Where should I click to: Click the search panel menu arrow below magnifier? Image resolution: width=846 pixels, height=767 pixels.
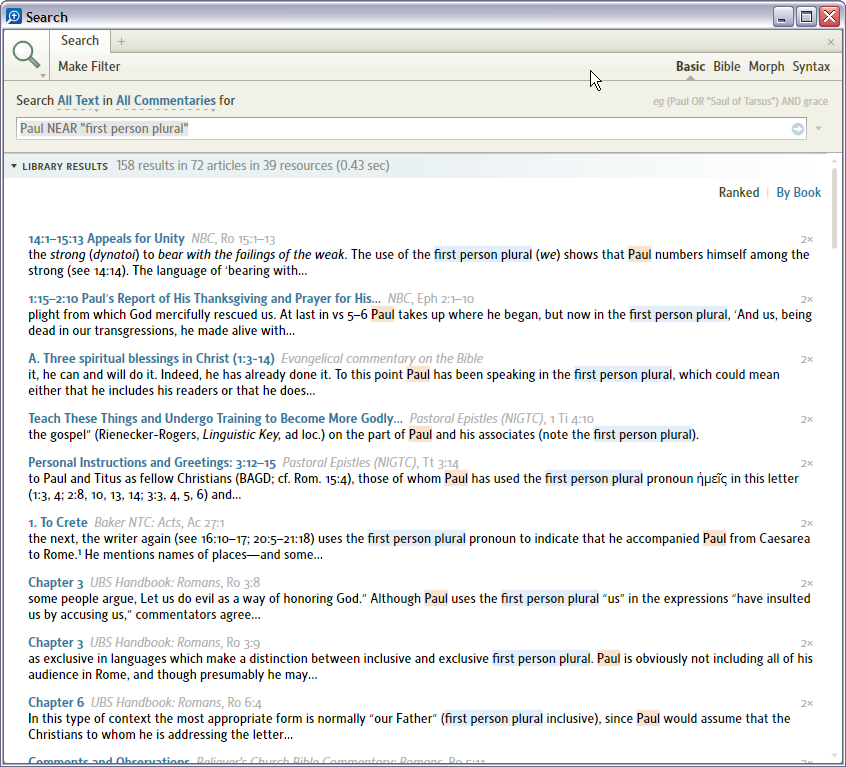(43, 76)
